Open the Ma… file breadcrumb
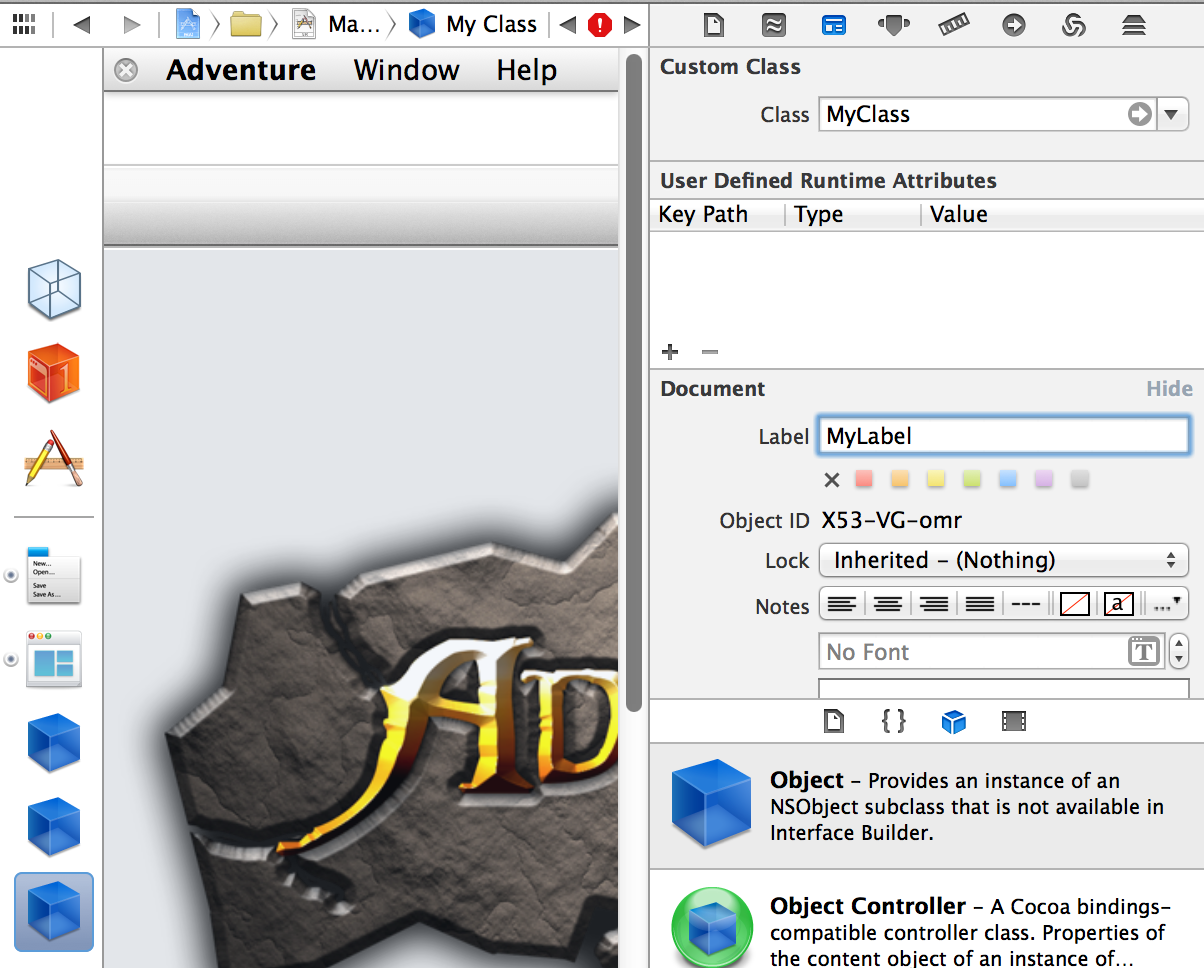Image resolution: width=1204 pixels, height=968 pixels. 337,25
